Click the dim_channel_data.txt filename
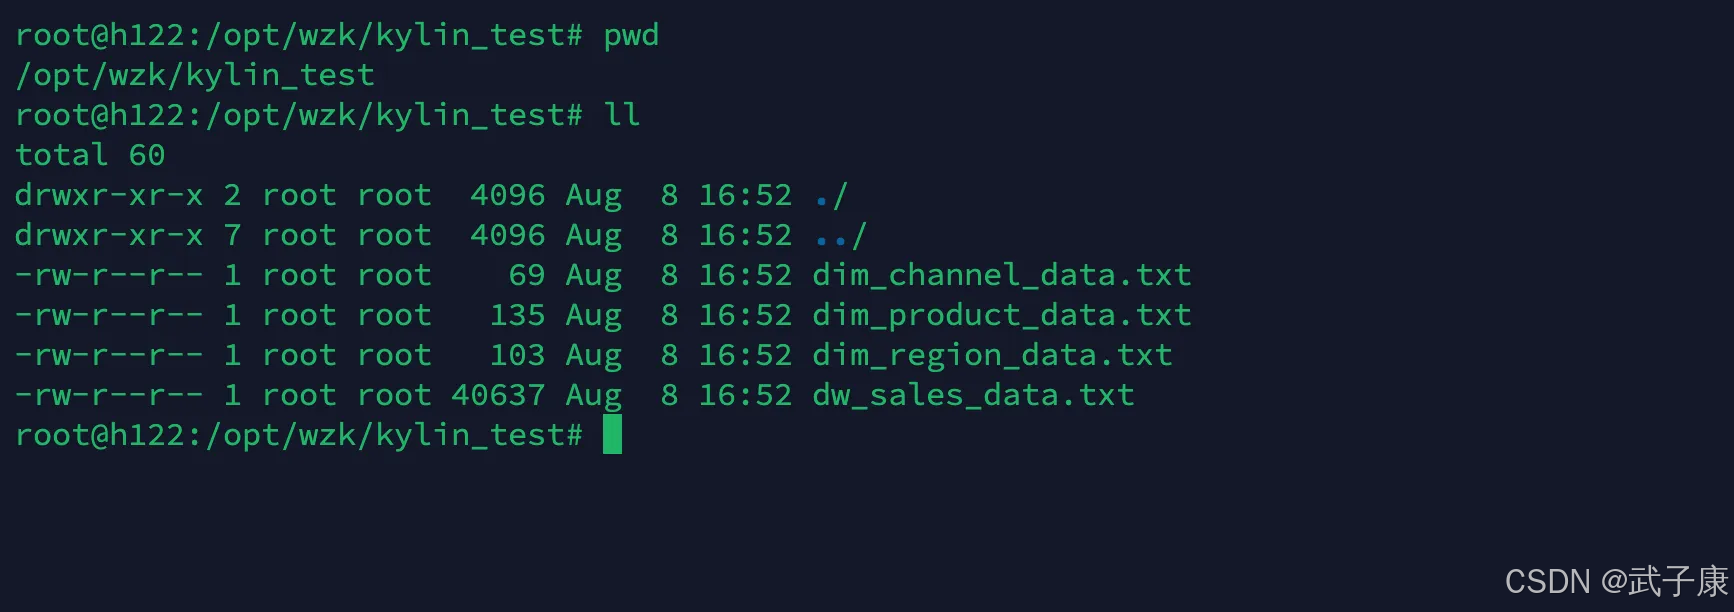 point(1001,275)
